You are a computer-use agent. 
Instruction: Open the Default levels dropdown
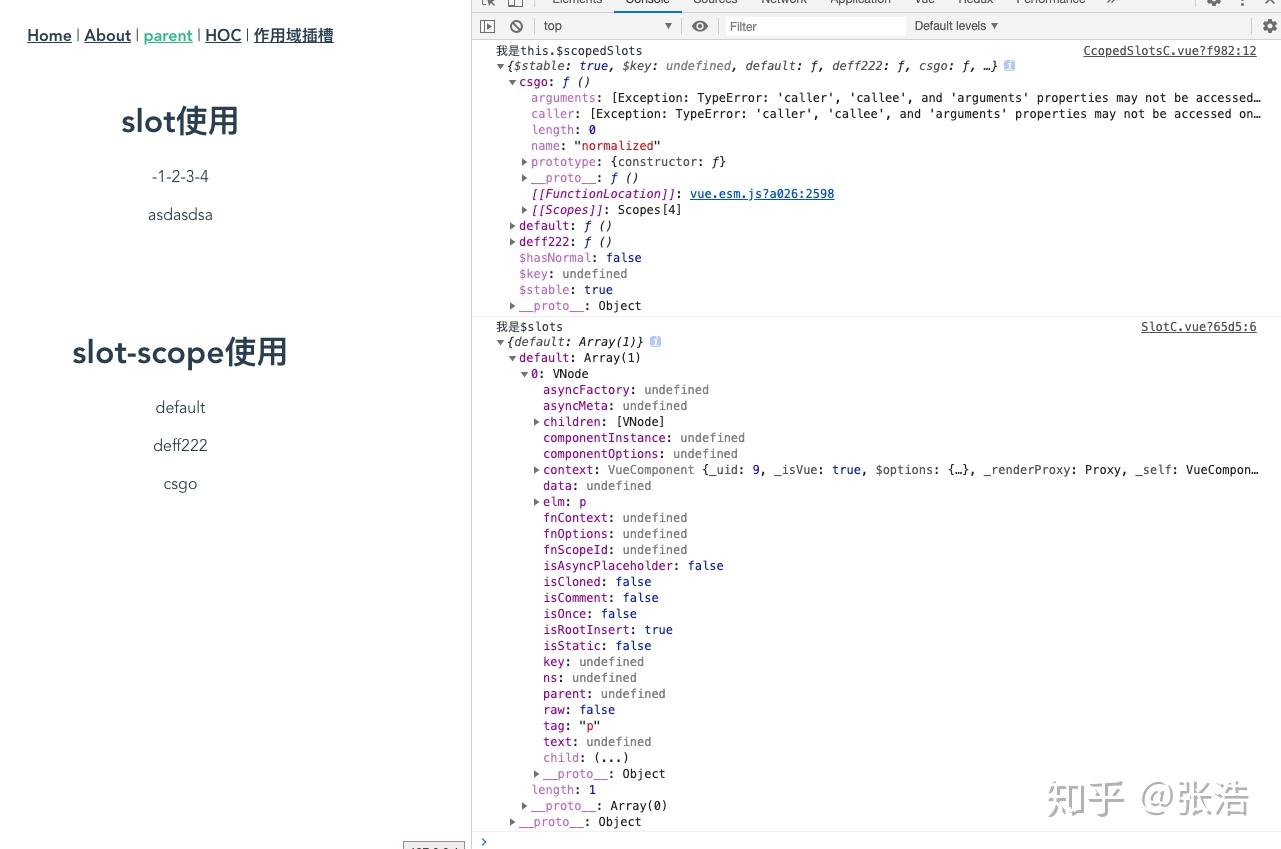pos(954,26)
